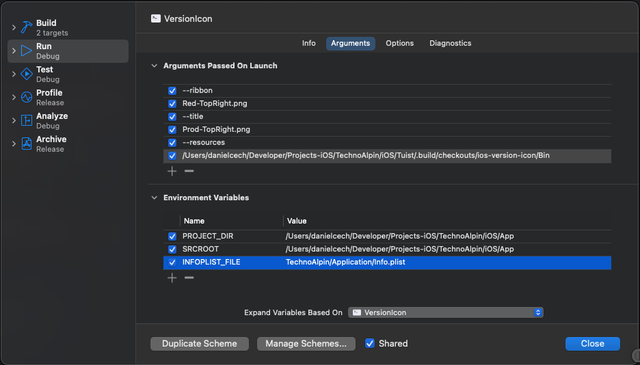Select the Test Debug sidebar row
Viewport: 640px width, 365px height.
click(68, 74)
